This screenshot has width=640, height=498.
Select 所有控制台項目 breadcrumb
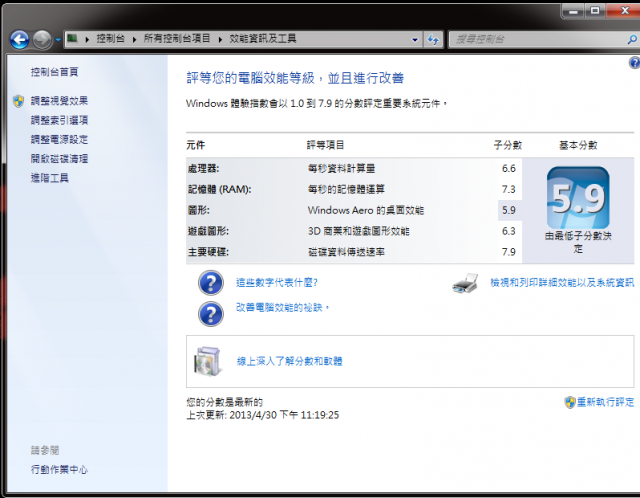pyautogui.click(x=177, y=38)
